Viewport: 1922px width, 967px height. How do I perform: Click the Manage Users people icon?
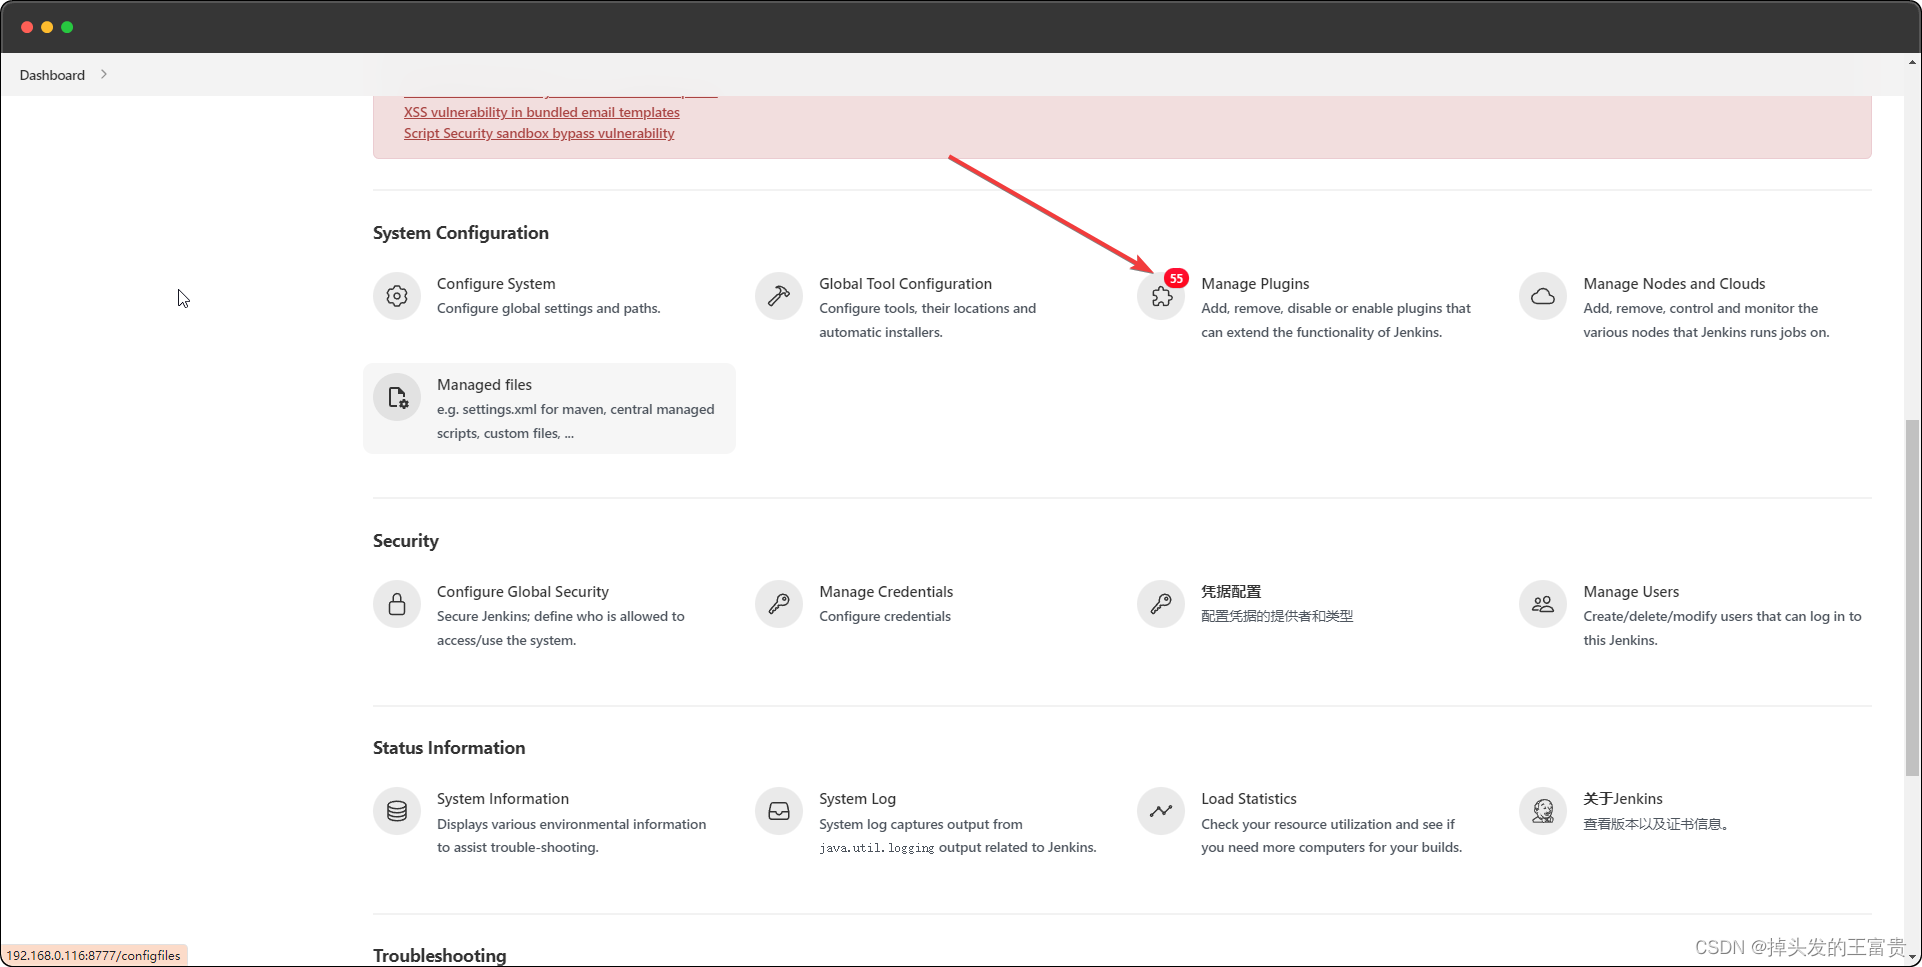point(1543,604)
